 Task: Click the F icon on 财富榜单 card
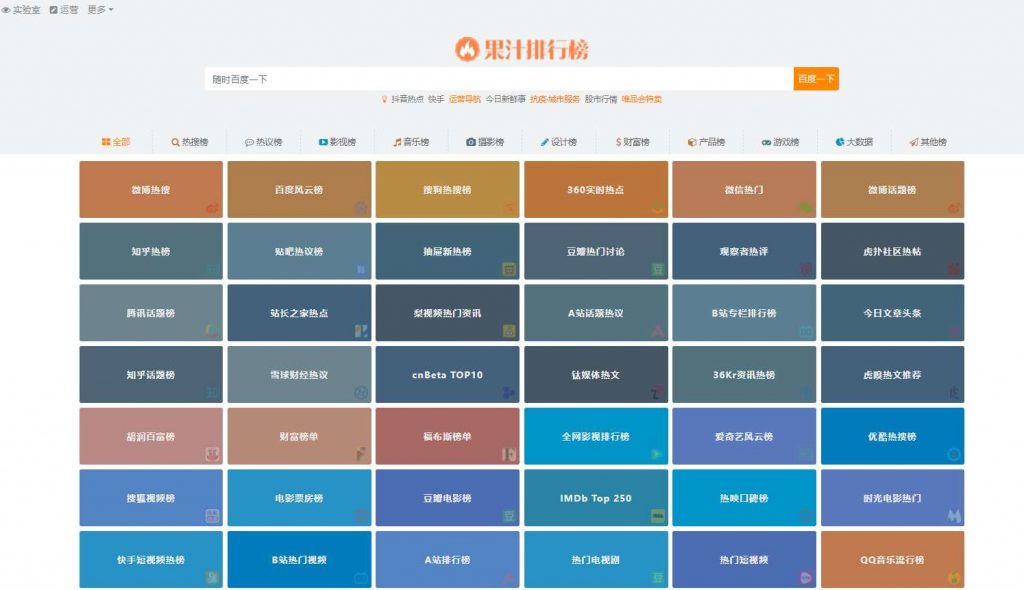tap(361, 454)
